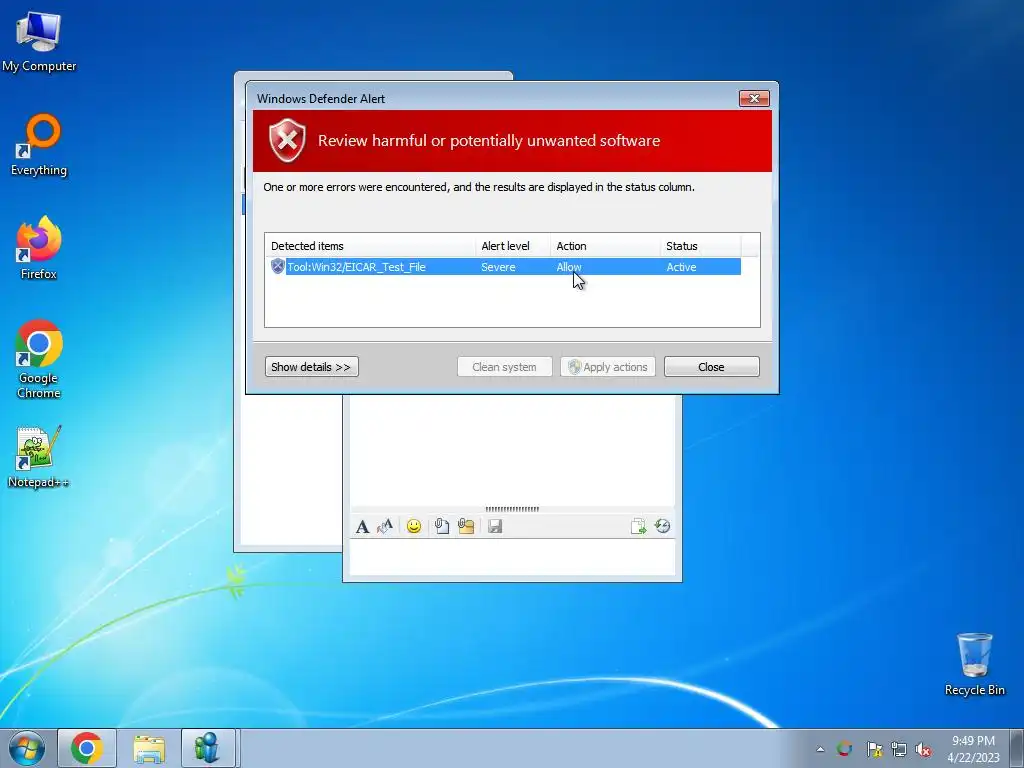
Task: Click the attach file clip icon
Action: tap(442, 526)
